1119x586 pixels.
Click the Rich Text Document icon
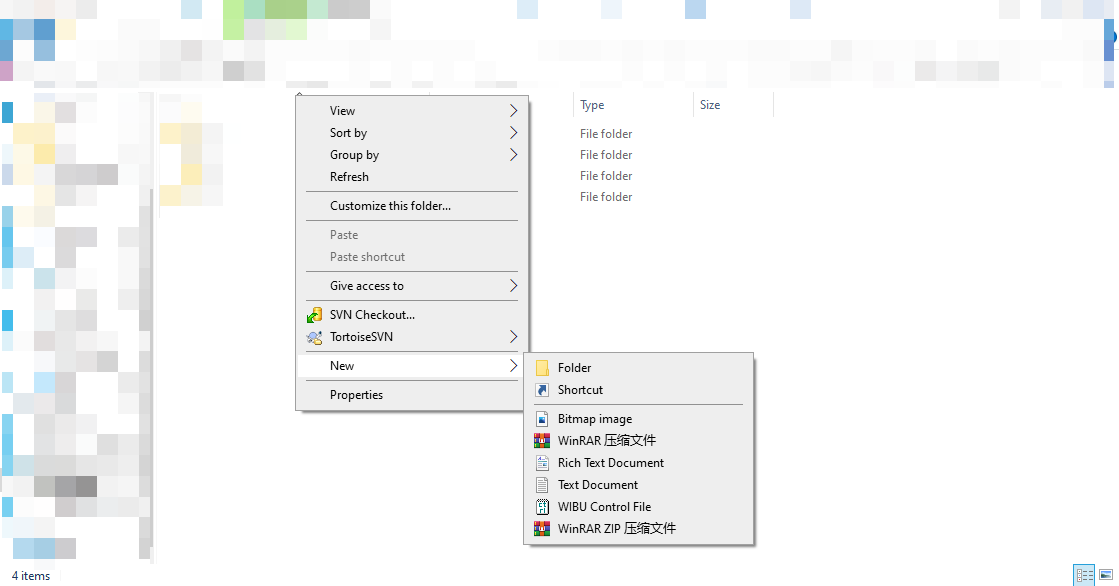542,463
